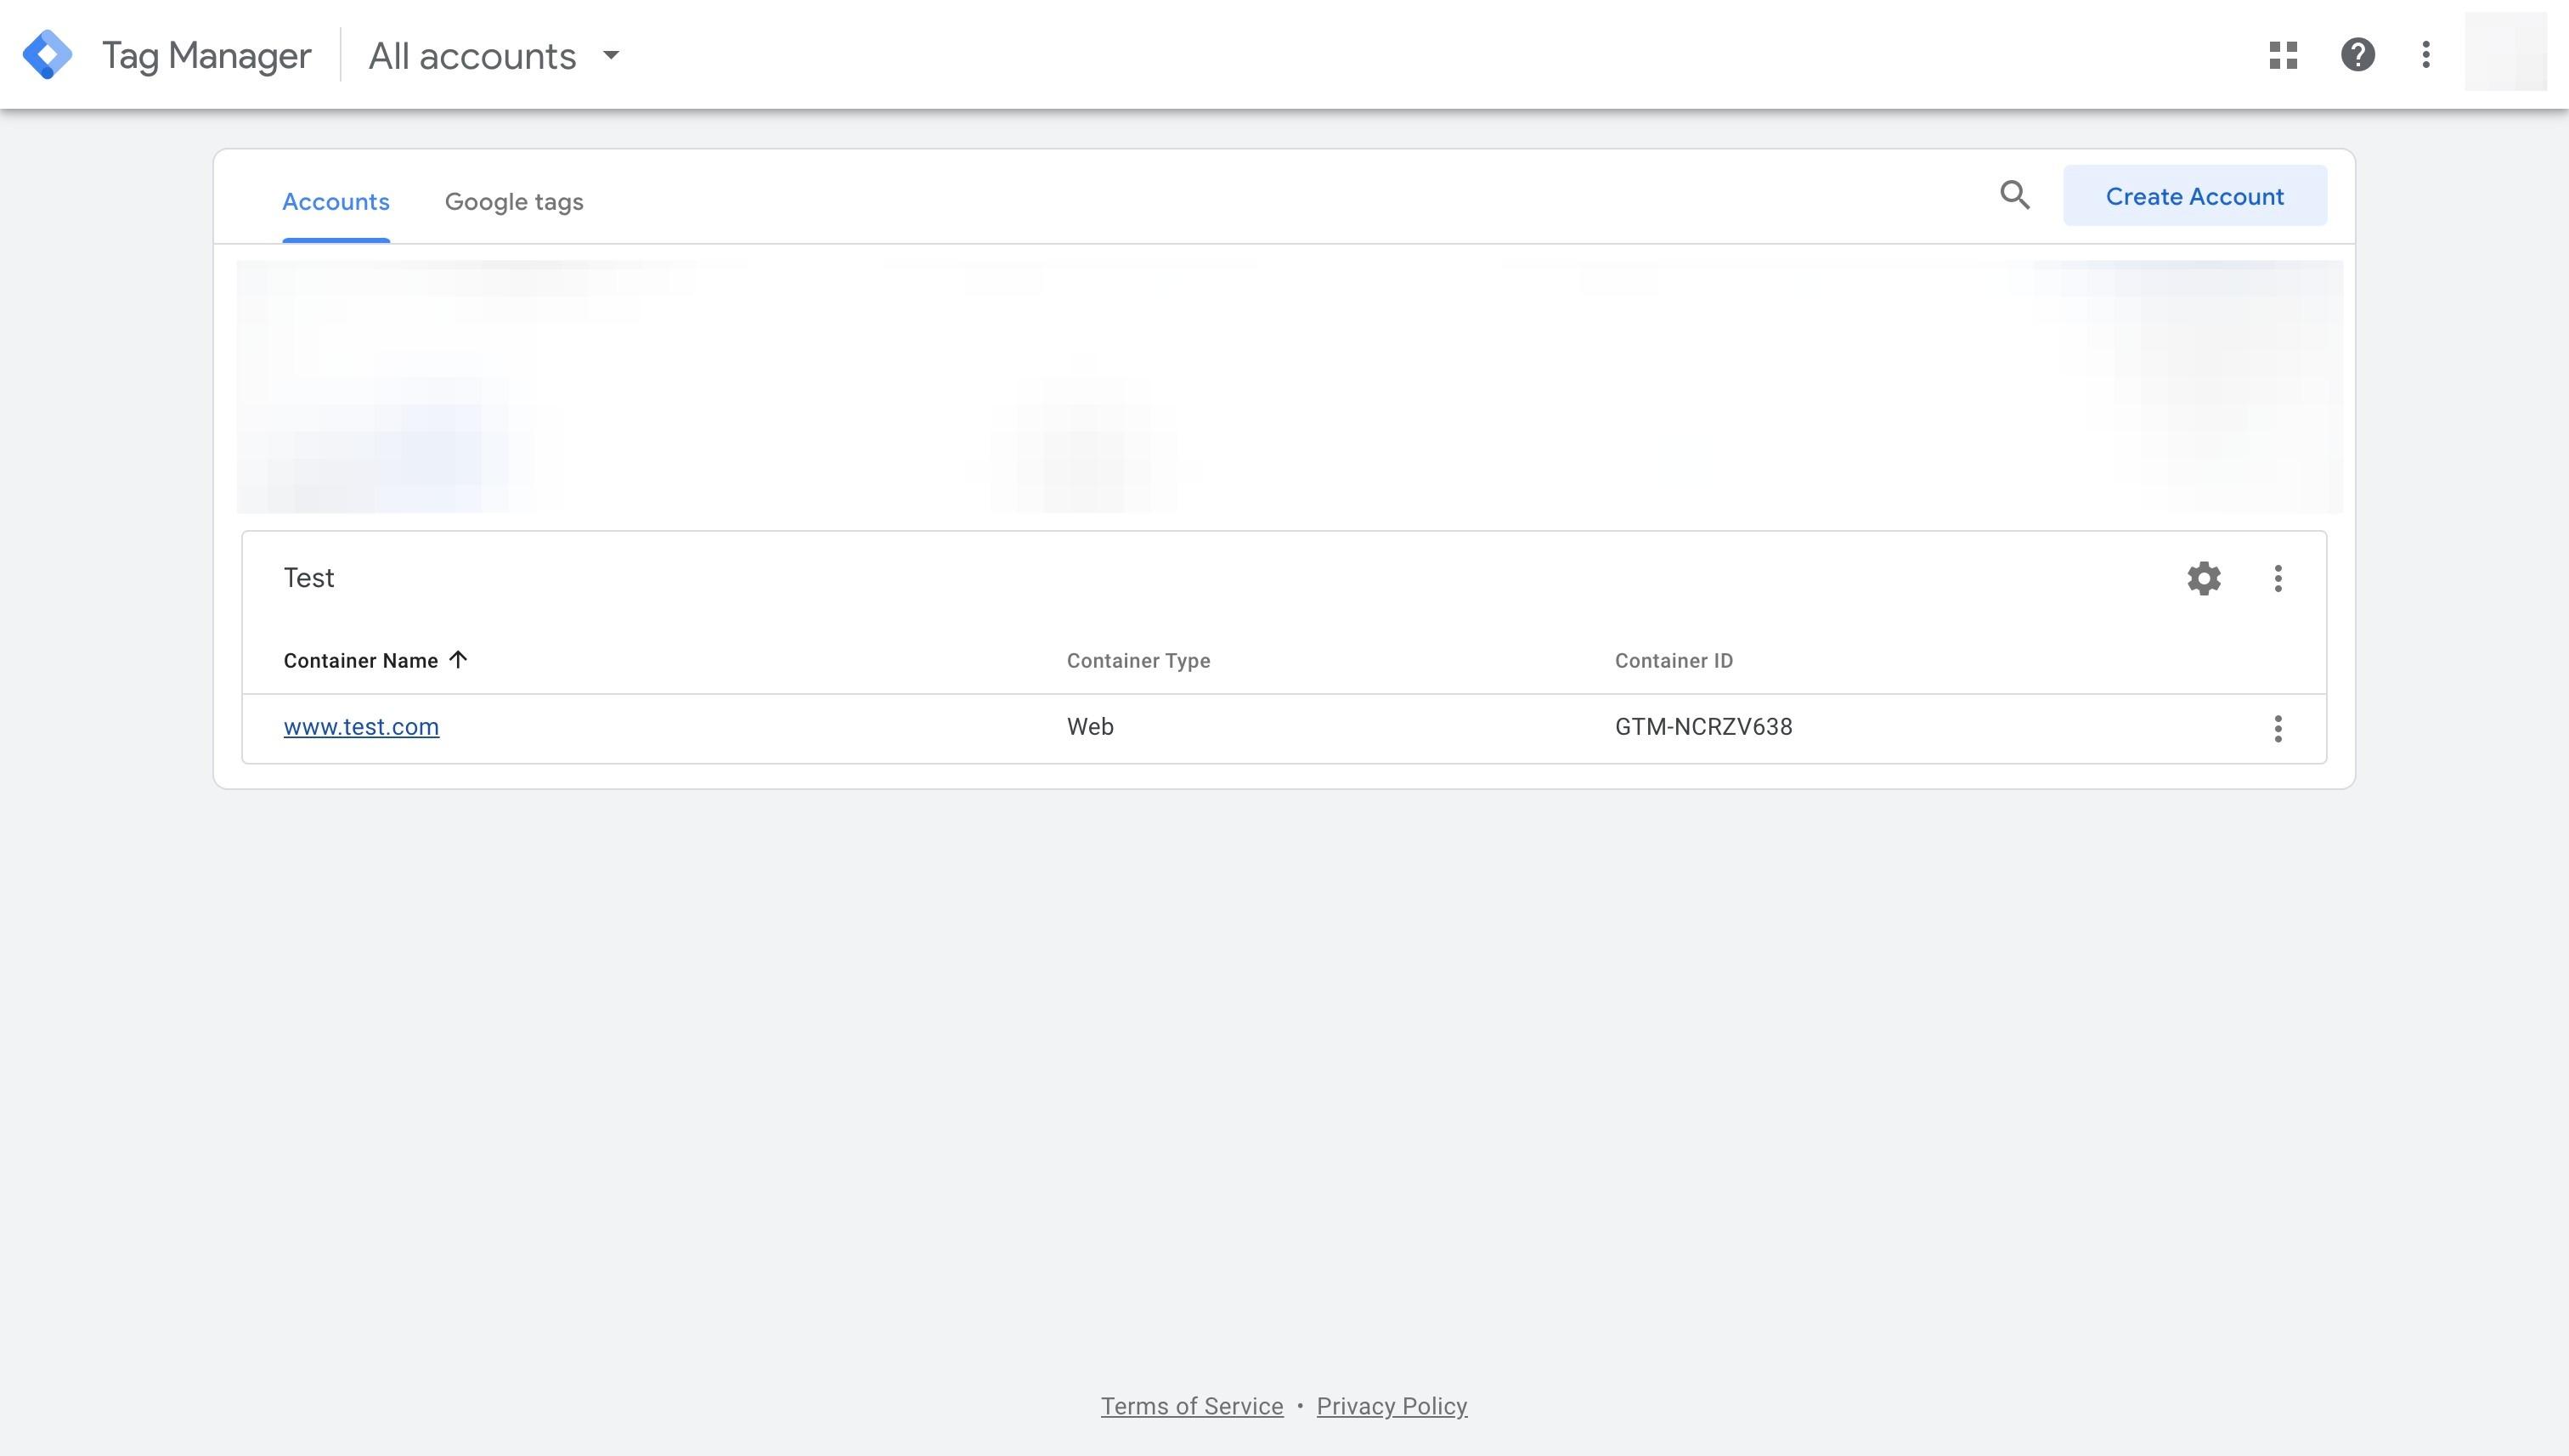Click the Container Type column header
The width and height of the screenshot is (2569, 1456).
pyautogui.click(x=1138, y=661)
